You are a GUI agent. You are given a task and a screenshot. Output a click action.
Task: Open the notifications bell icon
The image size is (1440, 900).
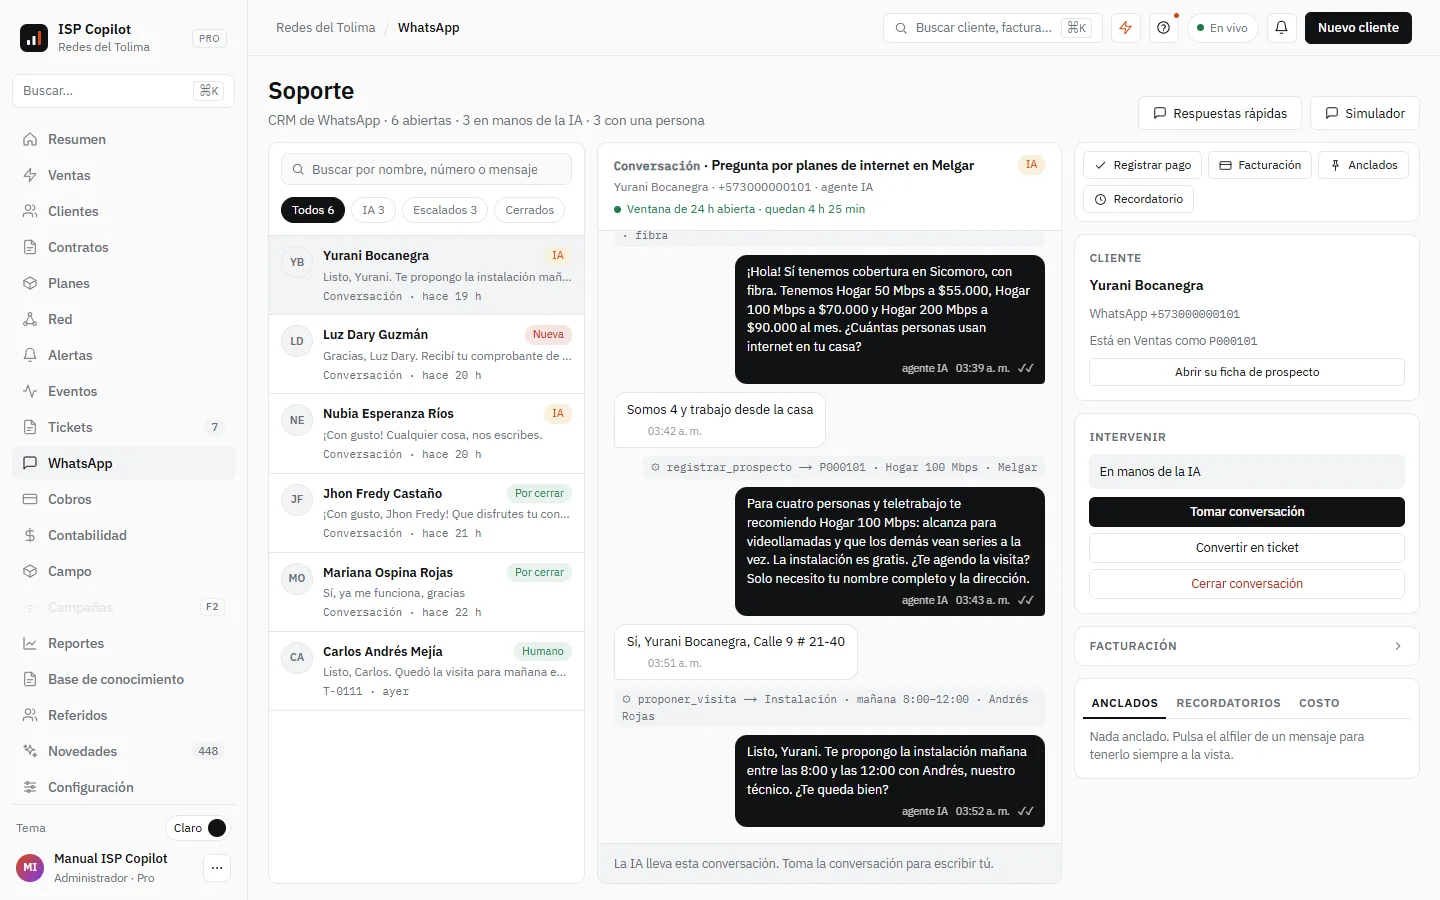coord(1282,28)
